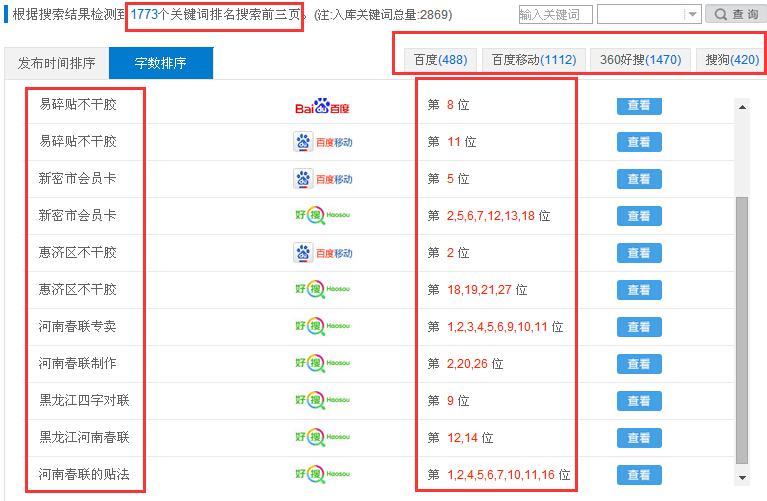This screenshot has height=501, width=767.
Task: Click 查看 for 河南春联制作 row
Action: tap(639, 364)
